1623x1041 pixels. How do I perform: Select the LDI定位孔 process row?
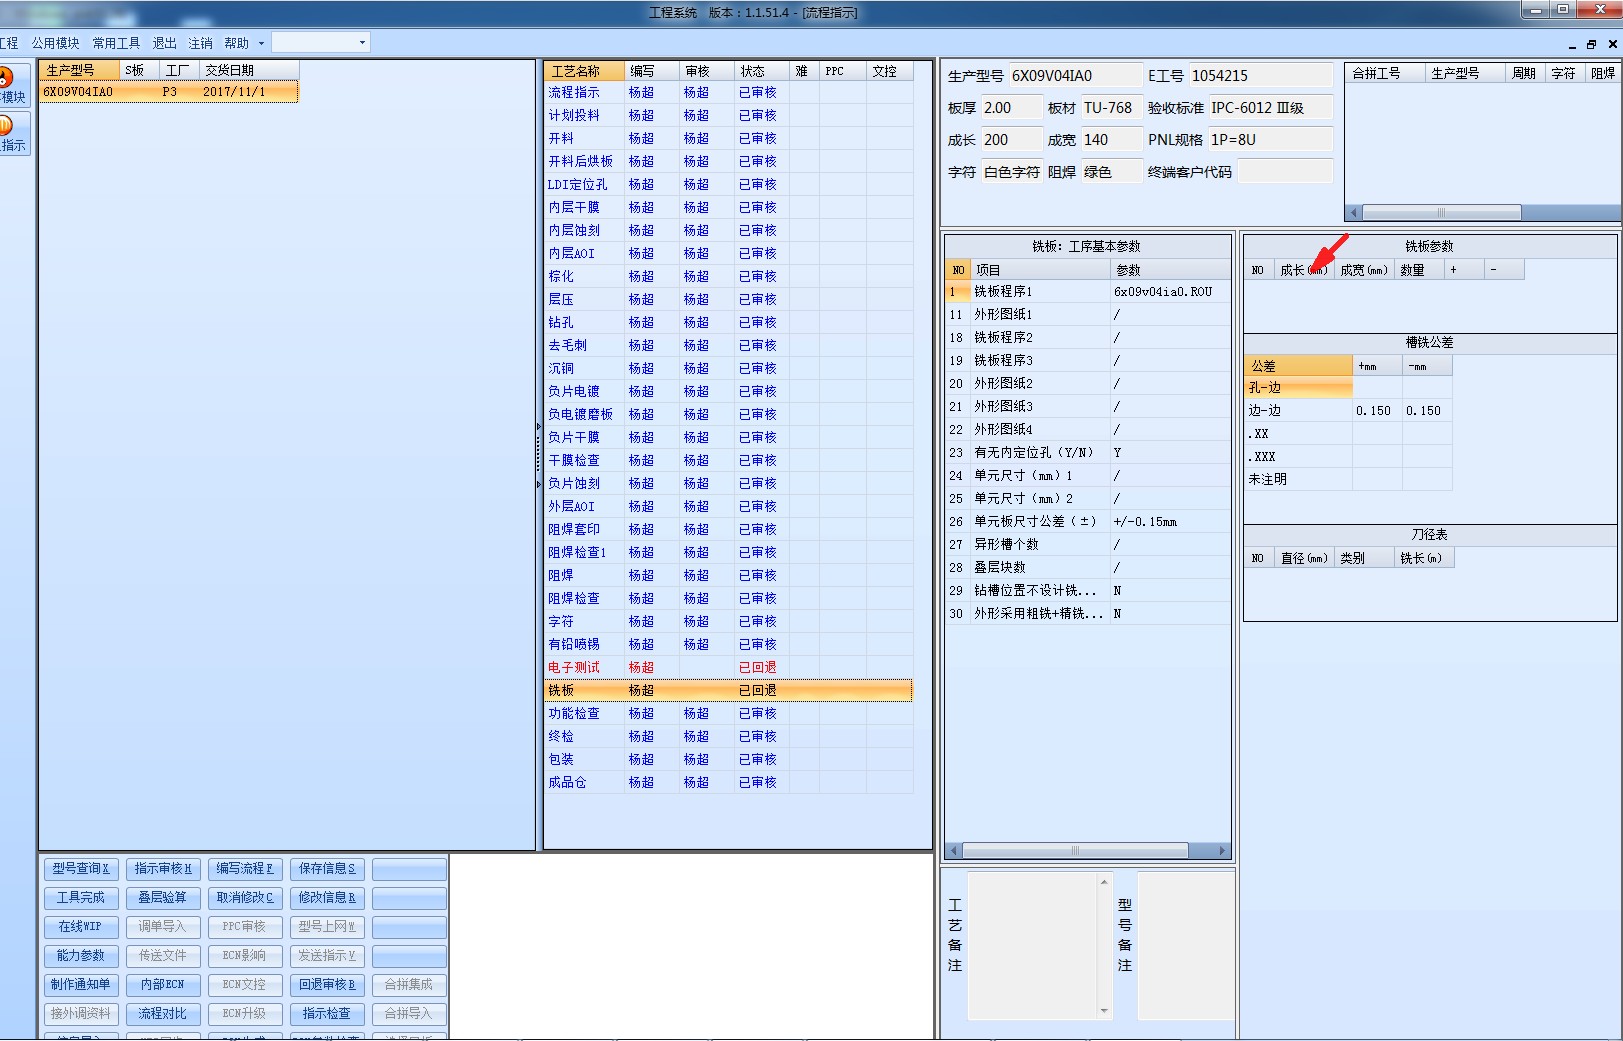click(728, 184)
